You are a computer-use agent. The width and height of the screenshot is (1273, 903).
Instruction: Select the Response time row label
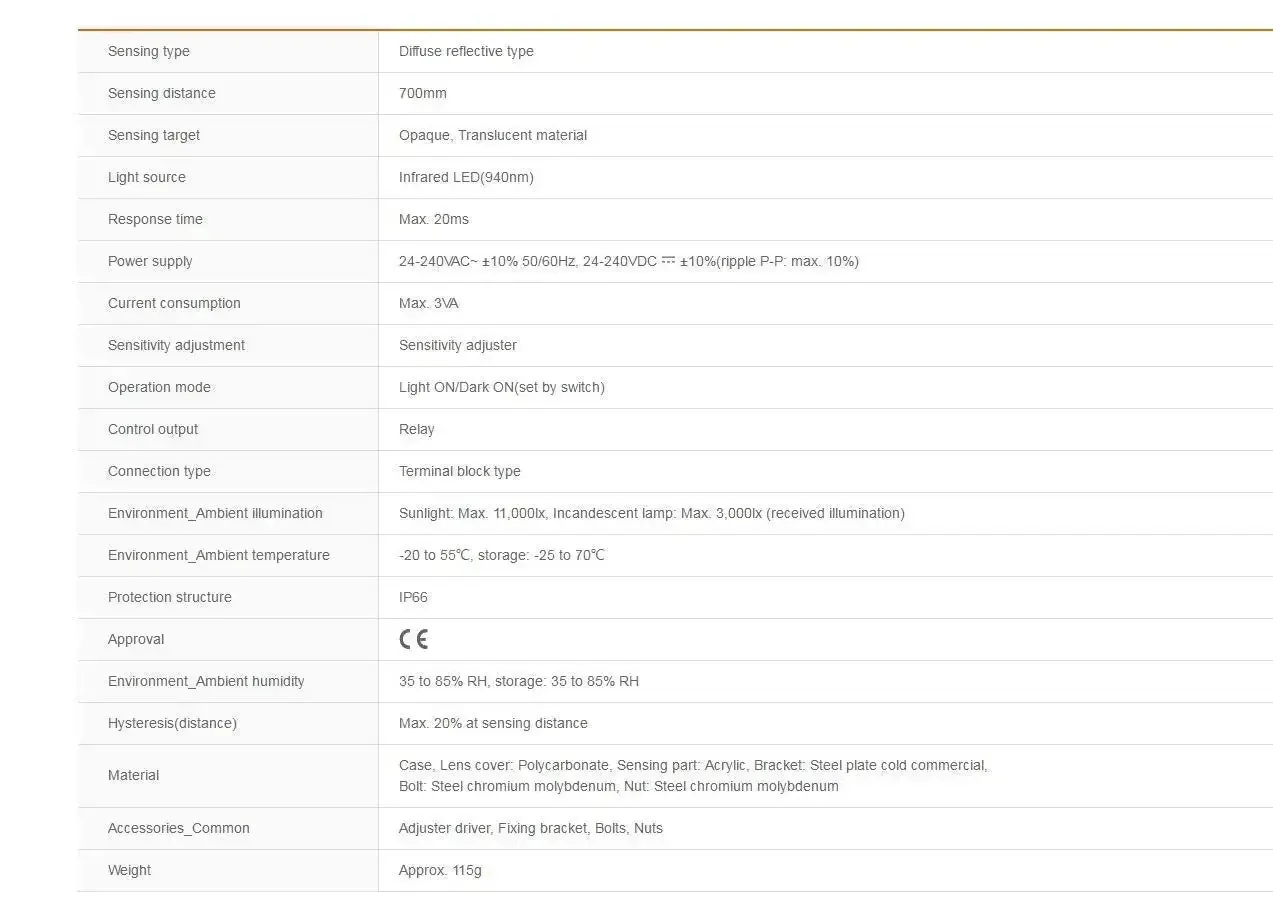155,219
